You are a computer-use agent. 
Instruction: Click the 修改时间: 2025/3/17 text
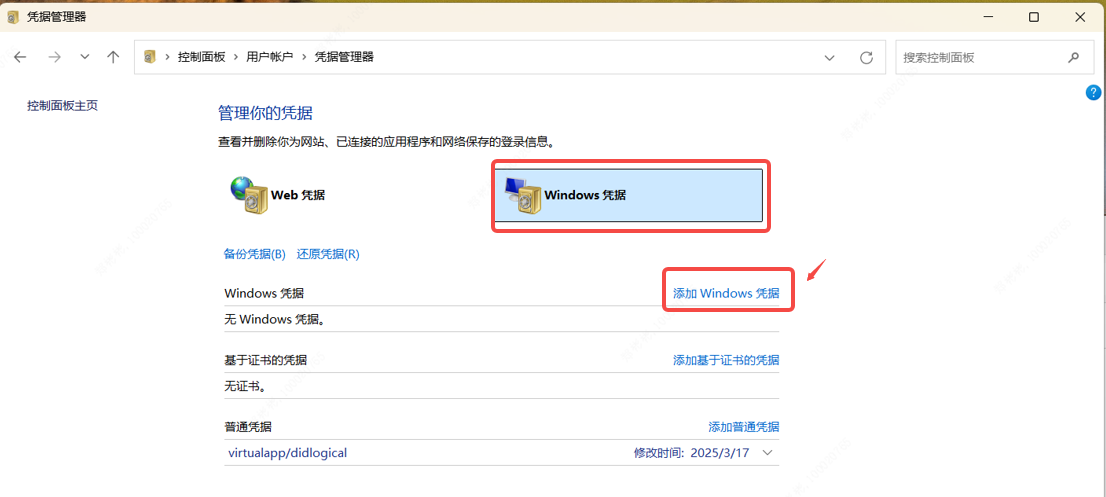(691, 453)
